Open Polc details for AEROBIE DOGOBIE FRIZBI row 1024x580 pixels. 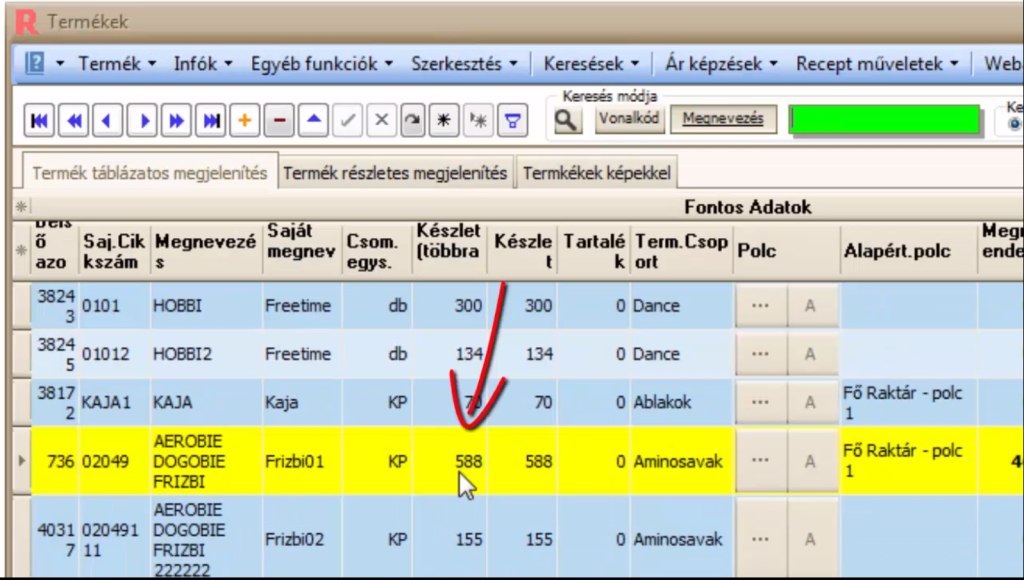(760, 461)
